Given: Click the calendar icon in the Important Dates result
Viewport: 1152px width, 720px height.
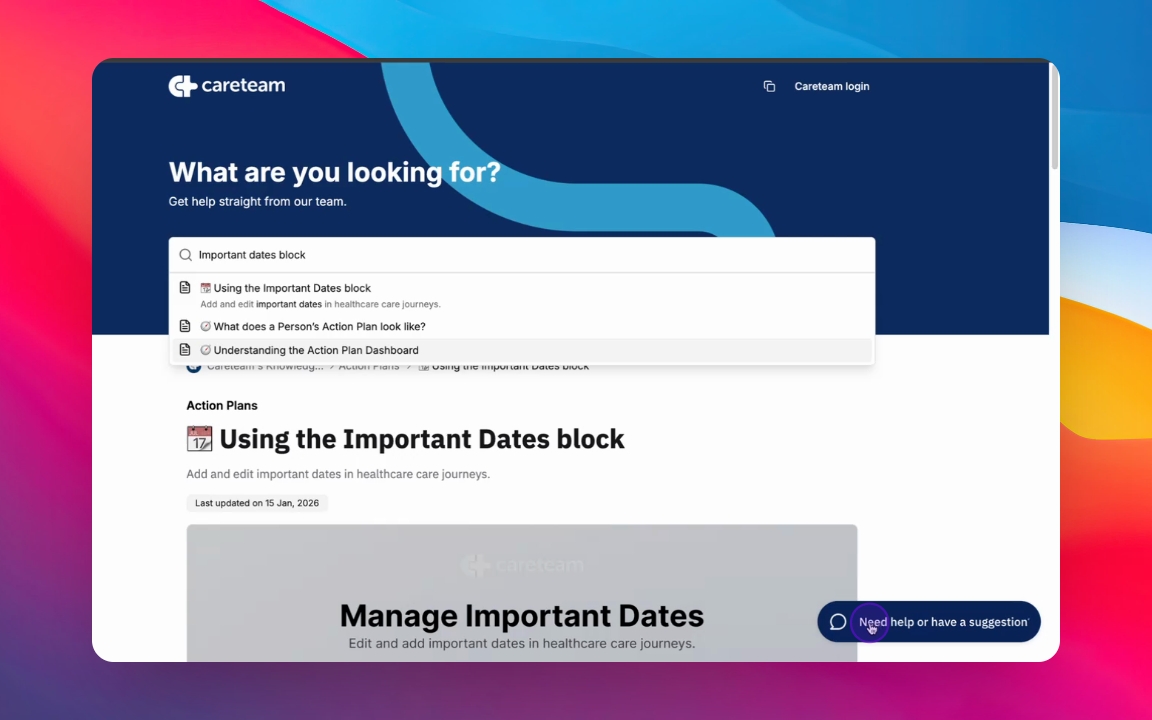Looking at the screenshot, I should pyautogui.click(x=206, y=288).
